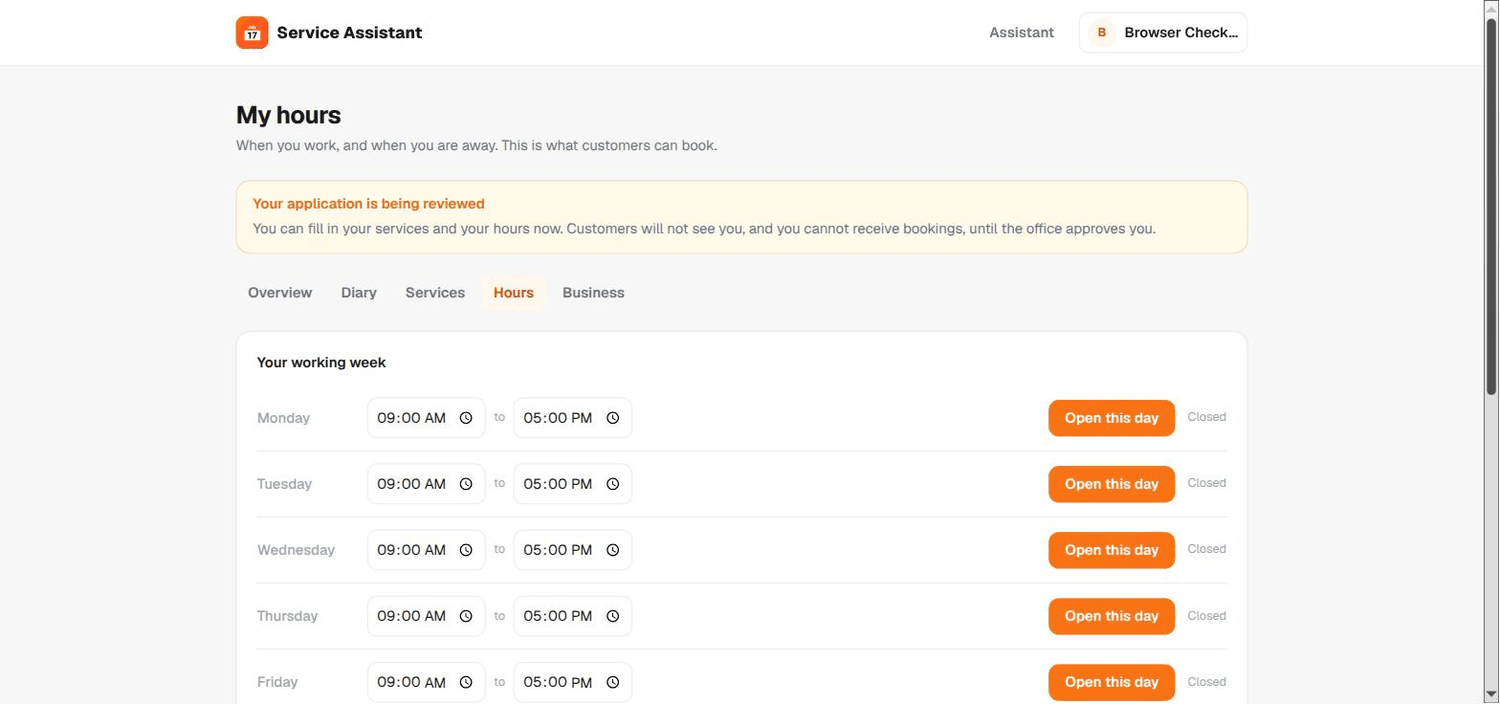The height and width of the screenshot is (704, 1500).
Task: Open the Assistant link in header
Action: (x=1021, y=32)
